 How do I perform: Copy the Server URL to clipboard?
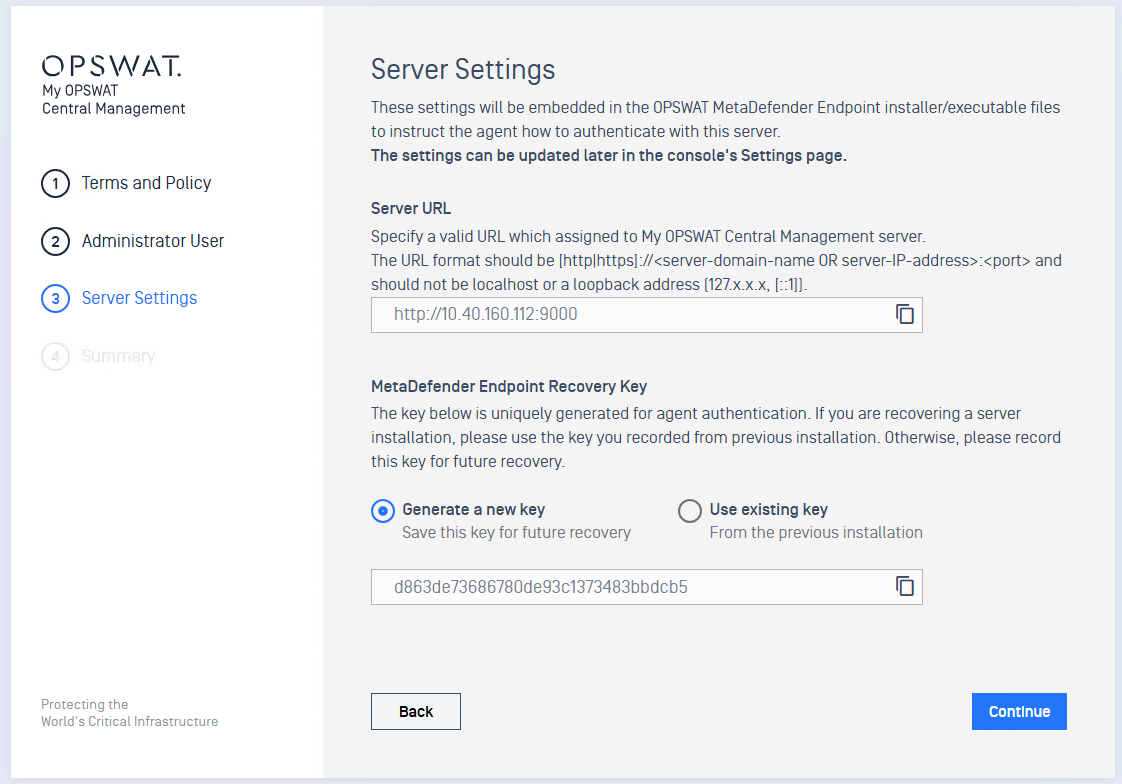coord(904,314)
